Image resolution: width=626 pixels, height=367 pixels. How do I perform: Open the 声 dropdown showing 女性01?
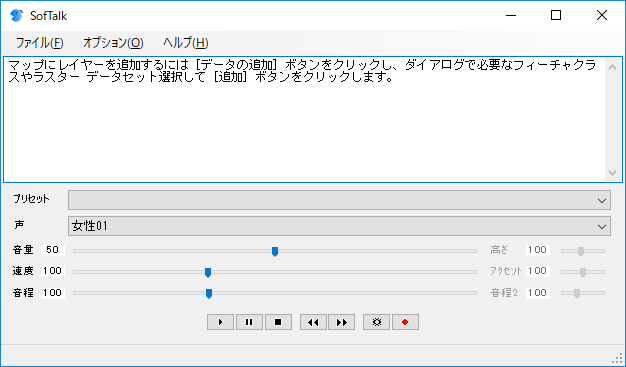point(339,226)
